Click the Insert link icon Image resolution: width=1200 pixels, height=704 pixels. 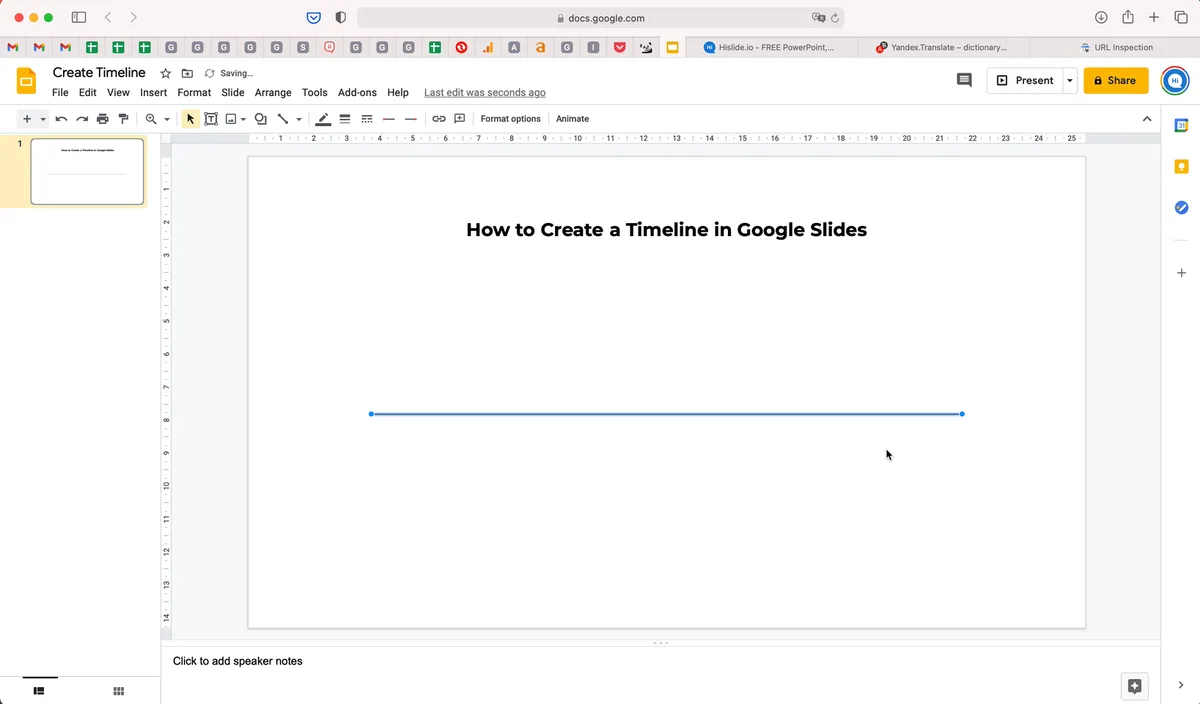tap(439, 119)
